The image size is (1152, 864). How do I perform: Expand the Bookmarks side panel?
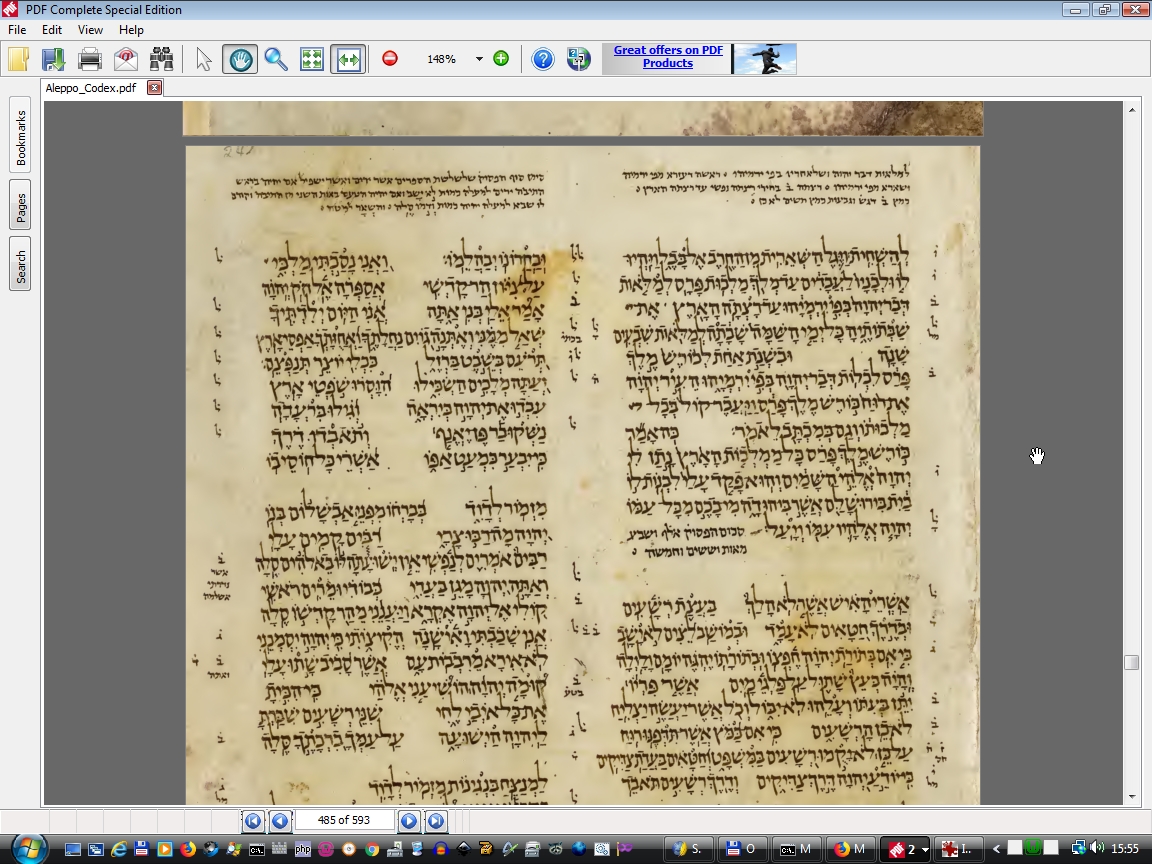[21, 138]
